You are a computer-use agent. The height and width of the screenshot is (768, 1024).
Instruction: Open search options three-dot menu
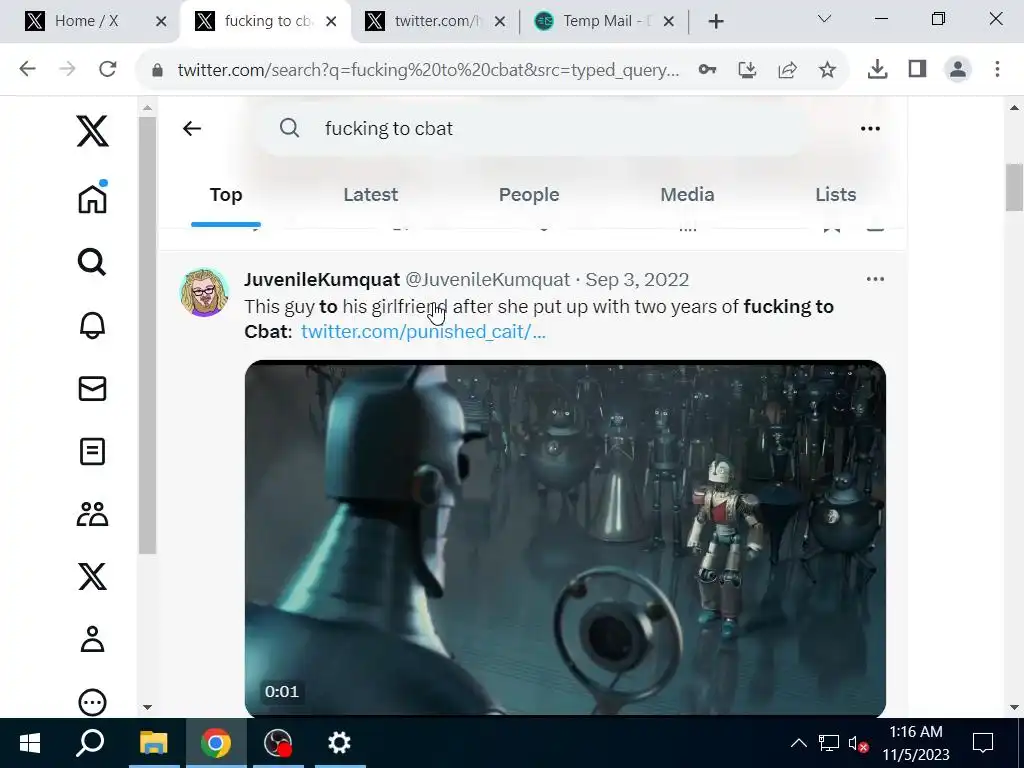pyautogui.click(x=870, y=129)
